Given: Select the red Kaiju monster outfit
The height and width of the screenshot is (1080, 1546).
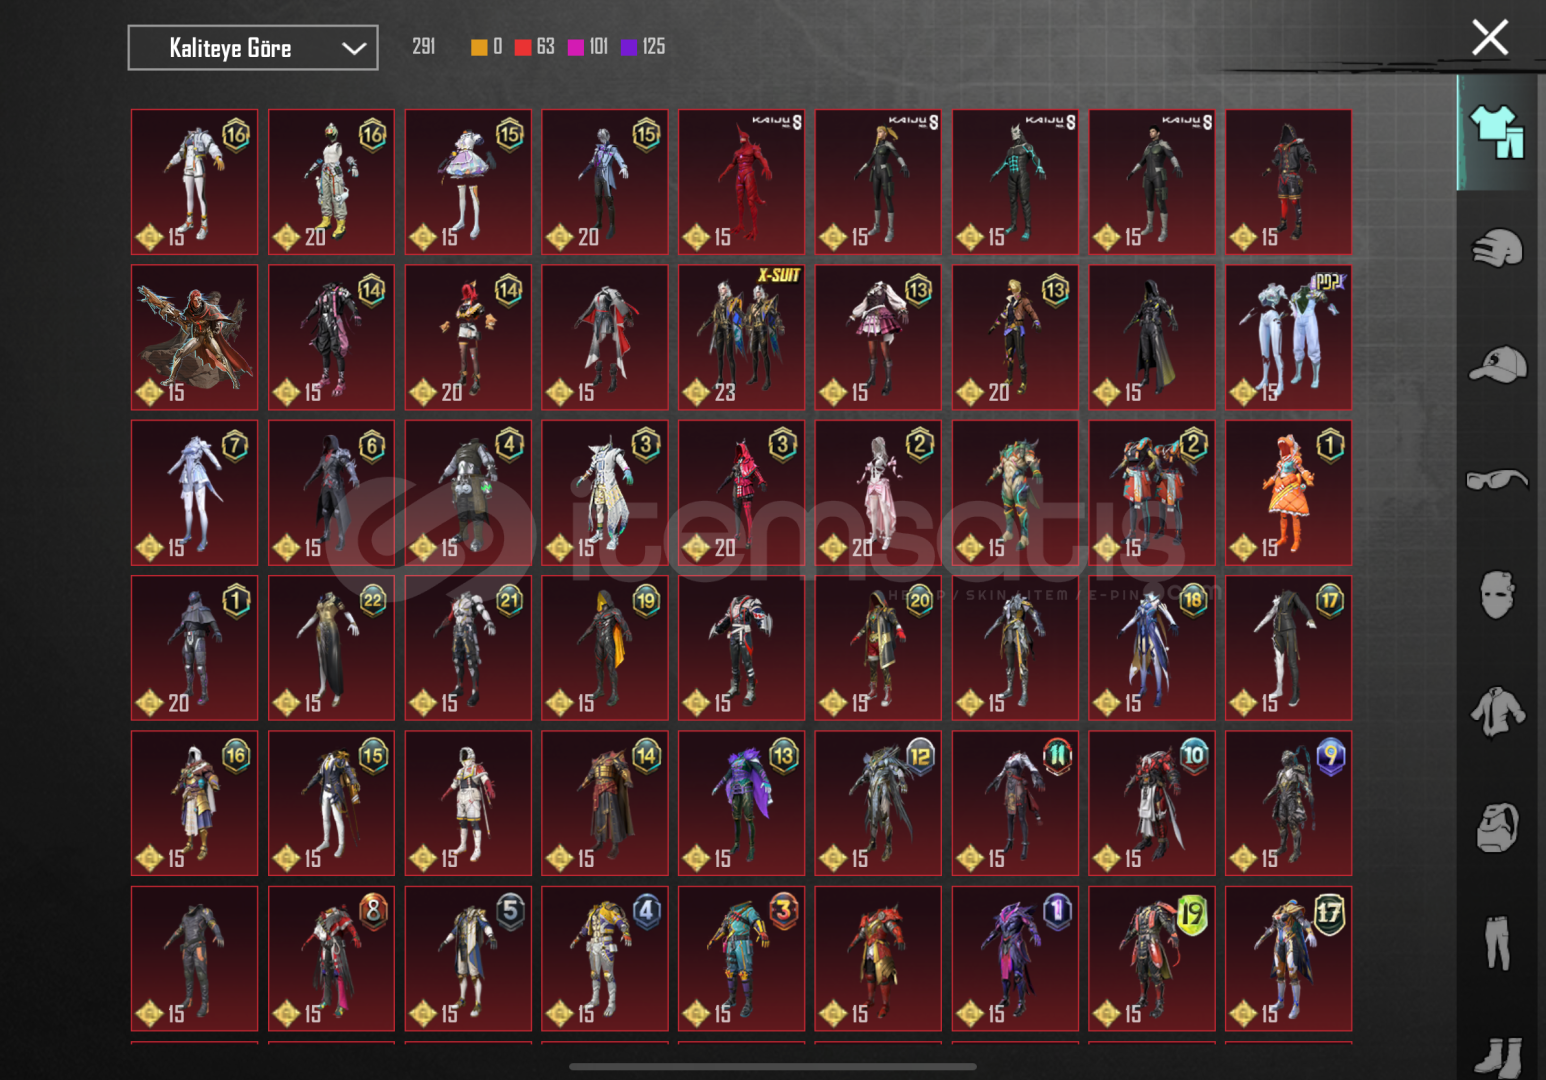Looking at the screenshot, I should point(741,182).
